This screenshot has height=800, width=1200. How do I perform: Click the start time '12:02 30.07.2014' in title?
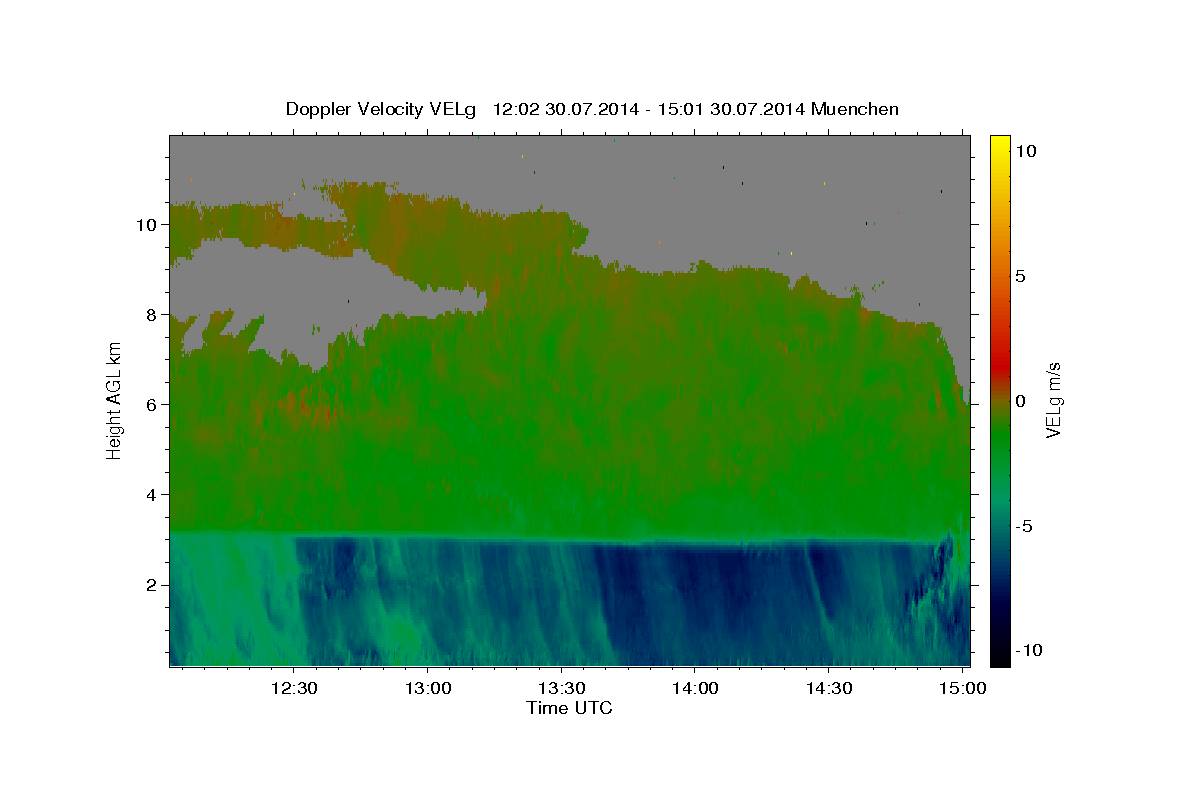[x=565, y=109]
